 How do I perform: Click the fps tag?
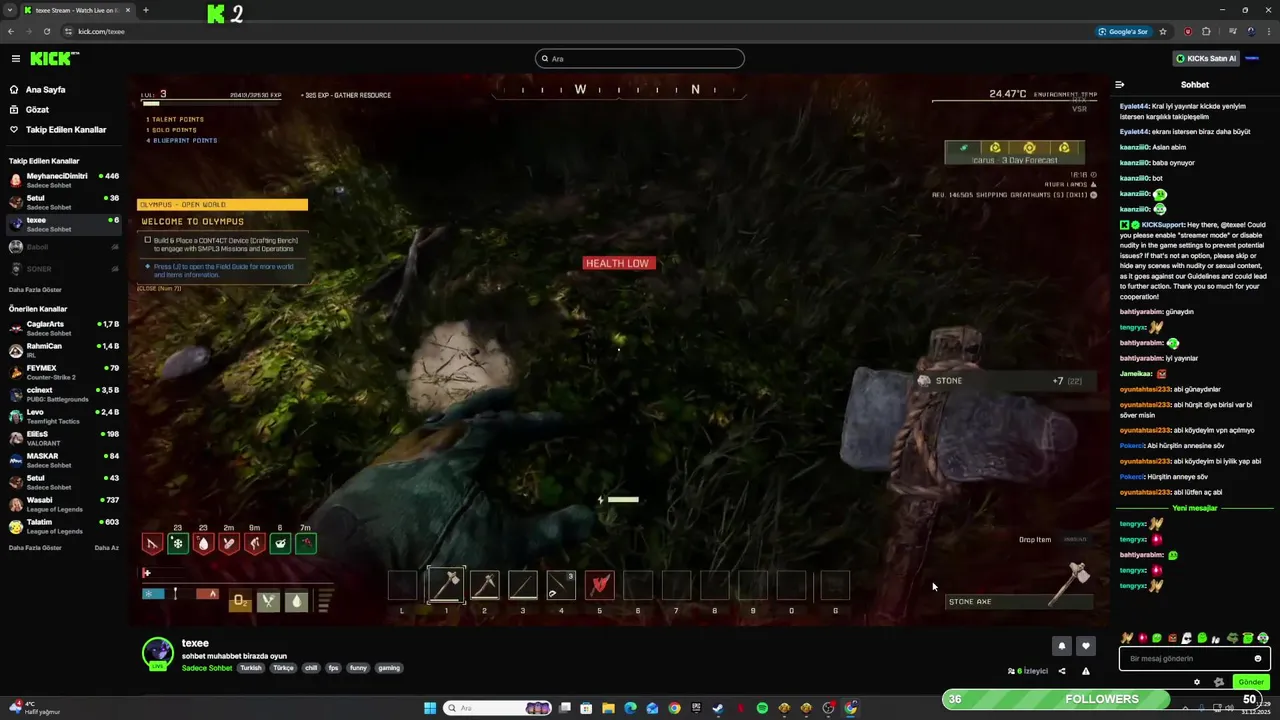tap(334, 668)
